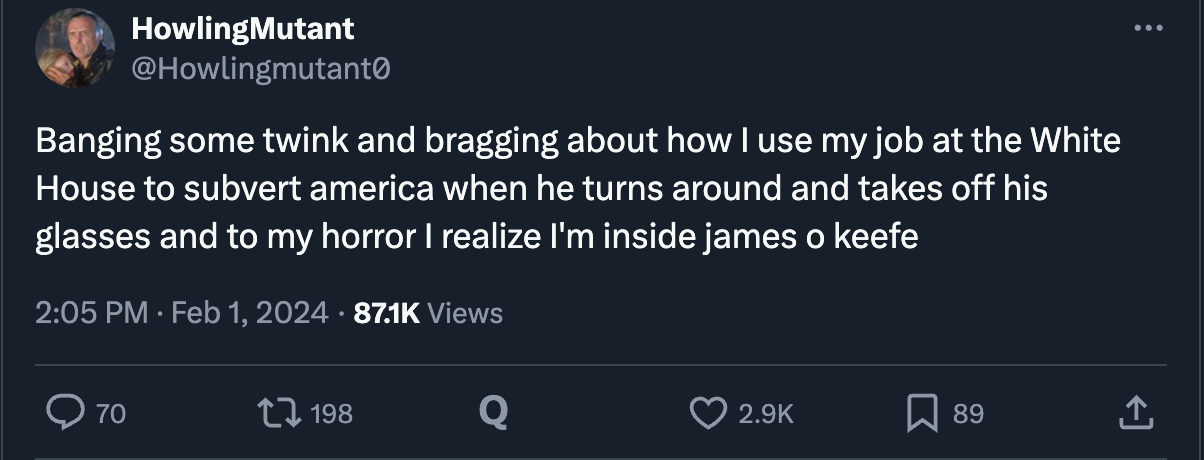Click the 89 bookmarks count
Viewport: 1204px width, 460px height.
click(968, 413)
